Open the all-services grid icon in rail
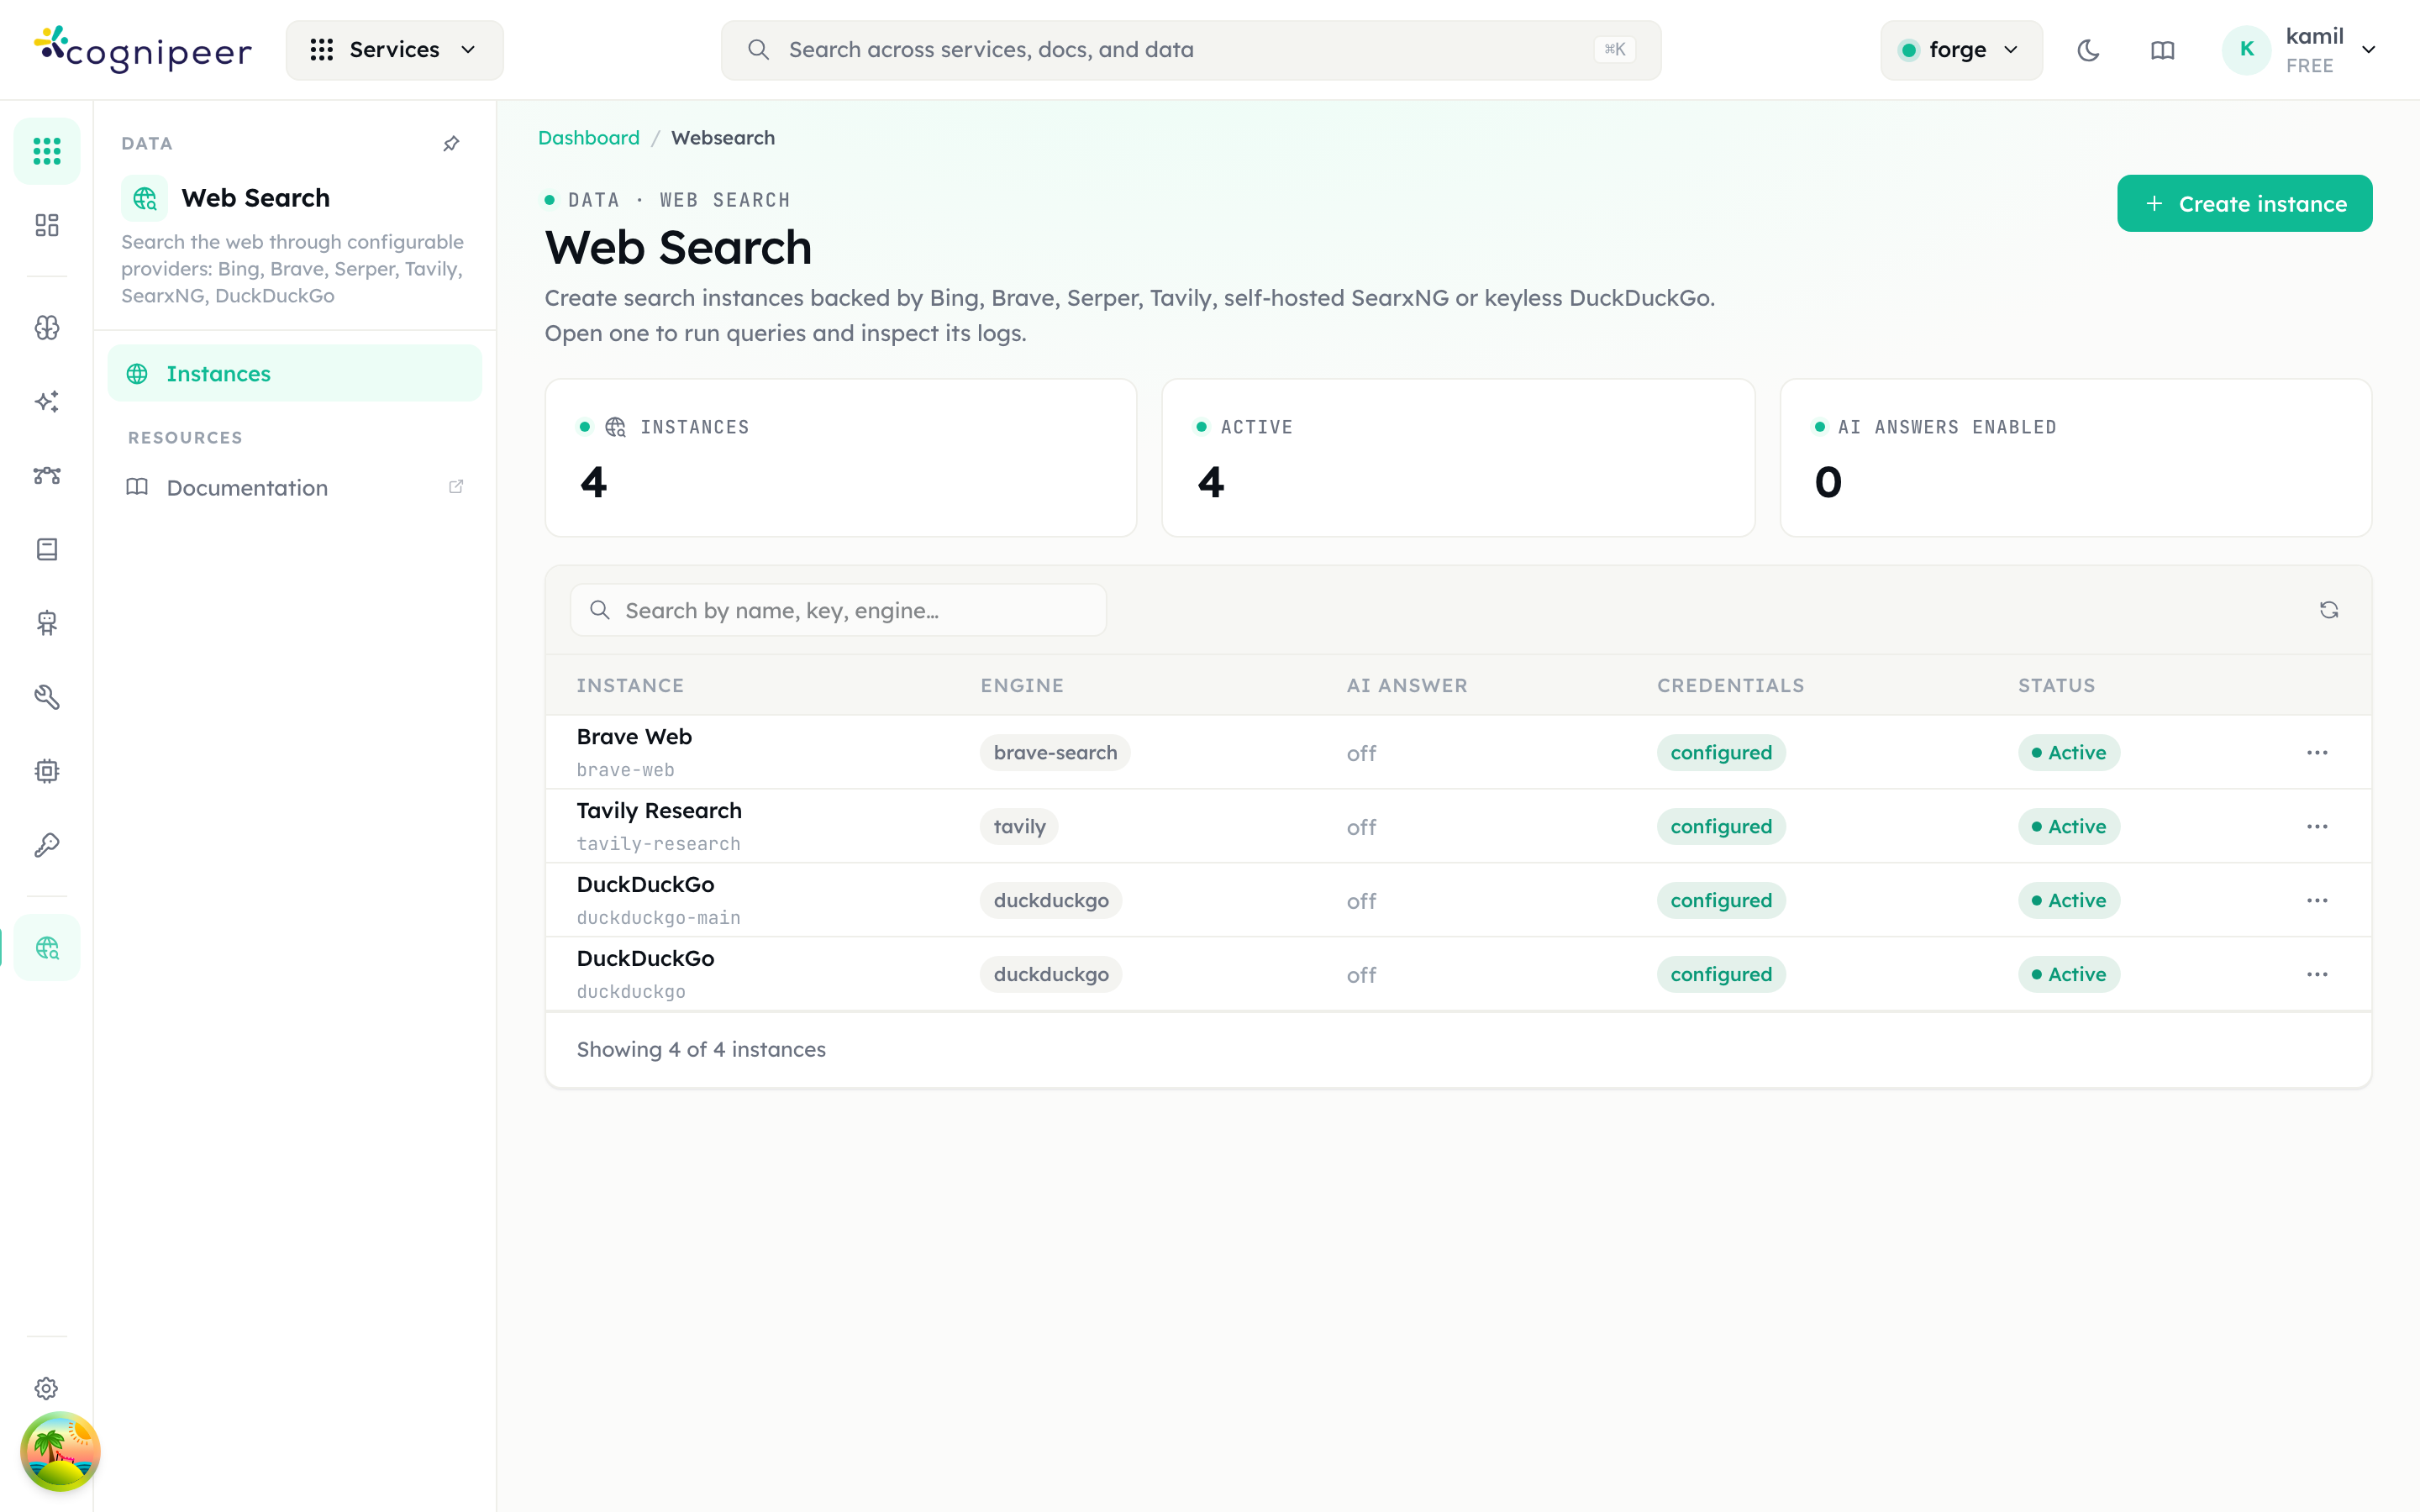 (47, 151)
